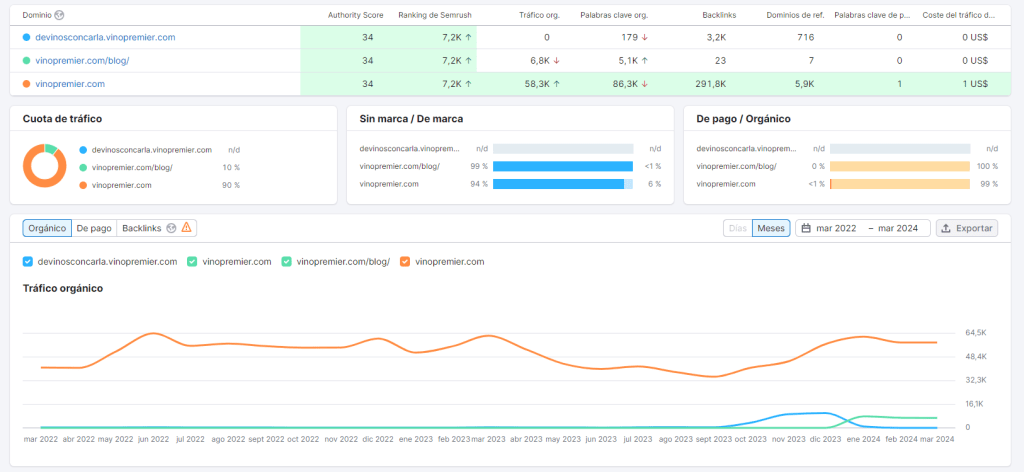Viewport: 1024px width, 472px height.
Task: Click the 3,2K backlinks value
Action: (x=716, y=38)
